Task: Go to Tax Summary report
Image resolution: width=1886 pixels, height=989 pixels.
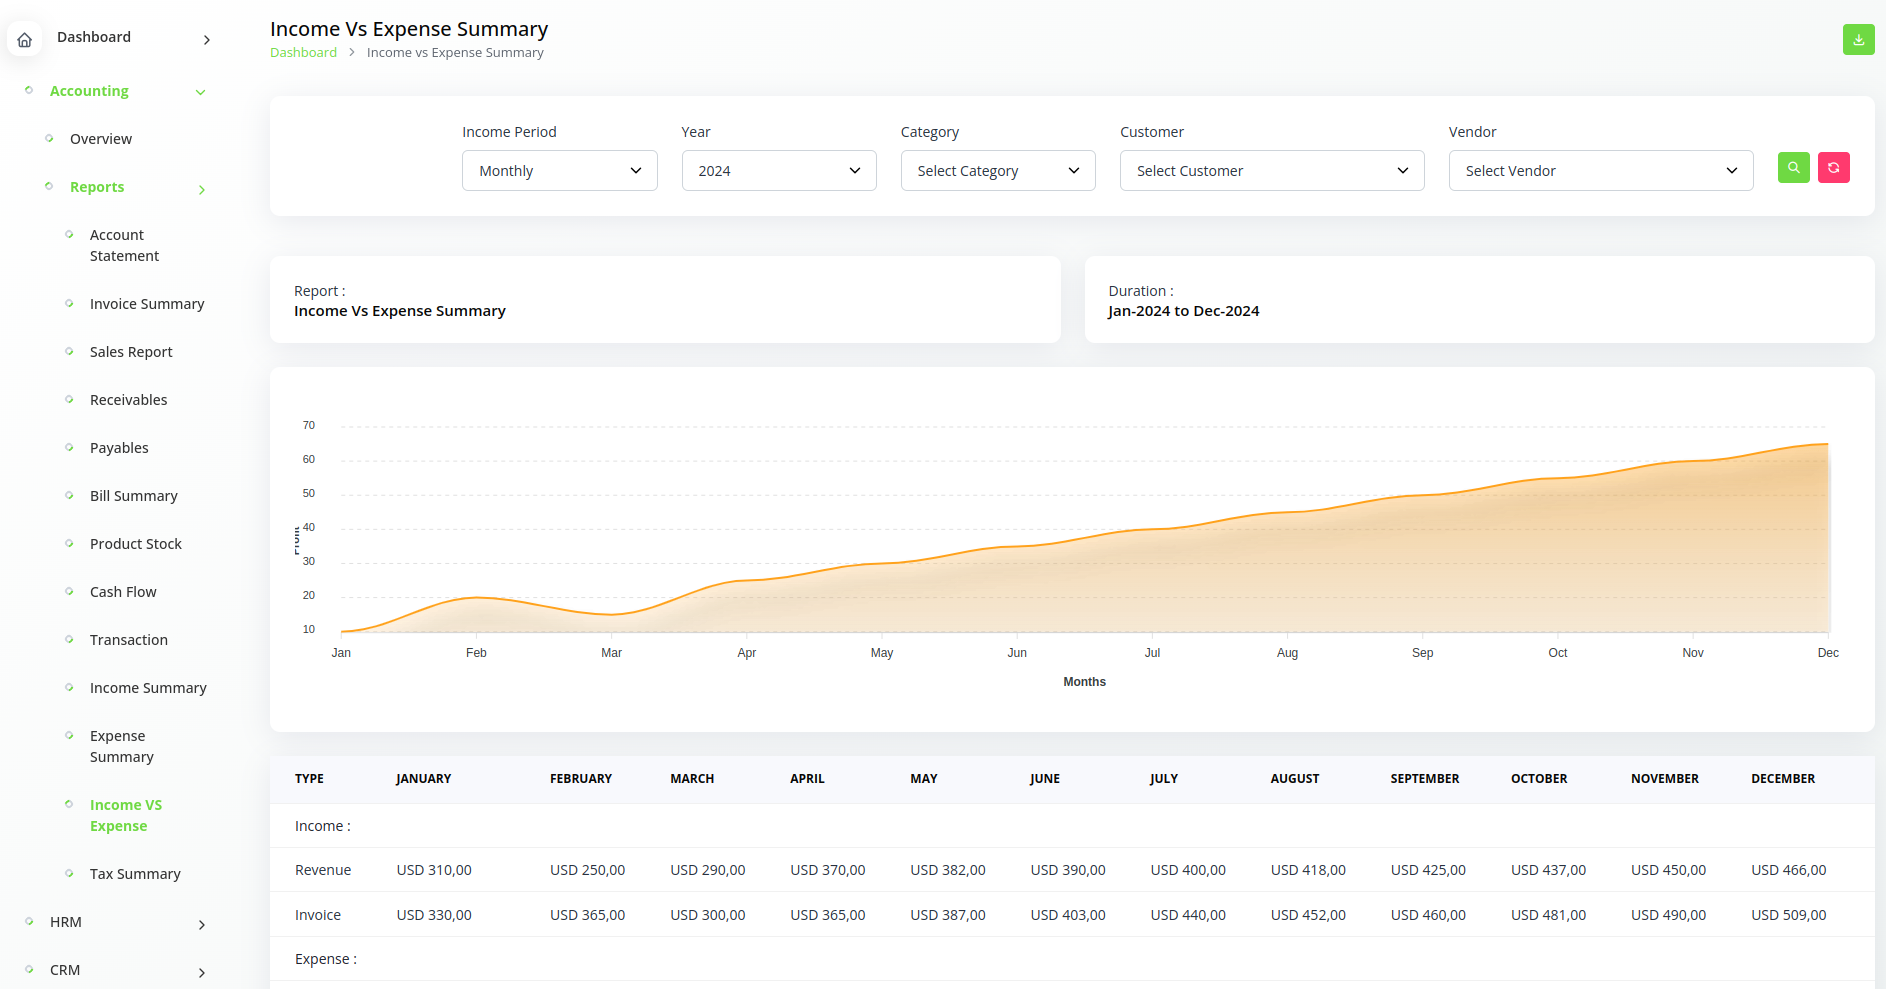Action: [x=135, y=874]
